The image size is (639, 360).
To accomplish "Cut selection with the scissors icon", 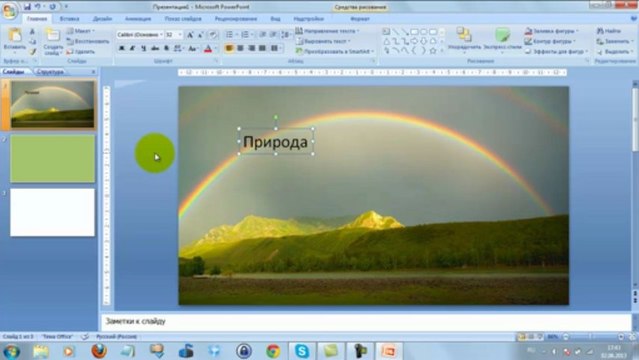I will [32, 31].
